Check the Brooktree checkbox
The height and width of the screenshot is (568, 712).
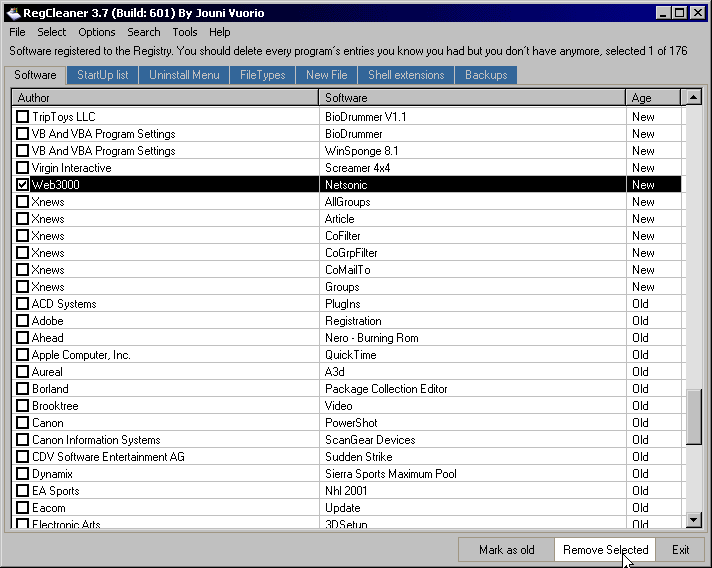point(22,405)
